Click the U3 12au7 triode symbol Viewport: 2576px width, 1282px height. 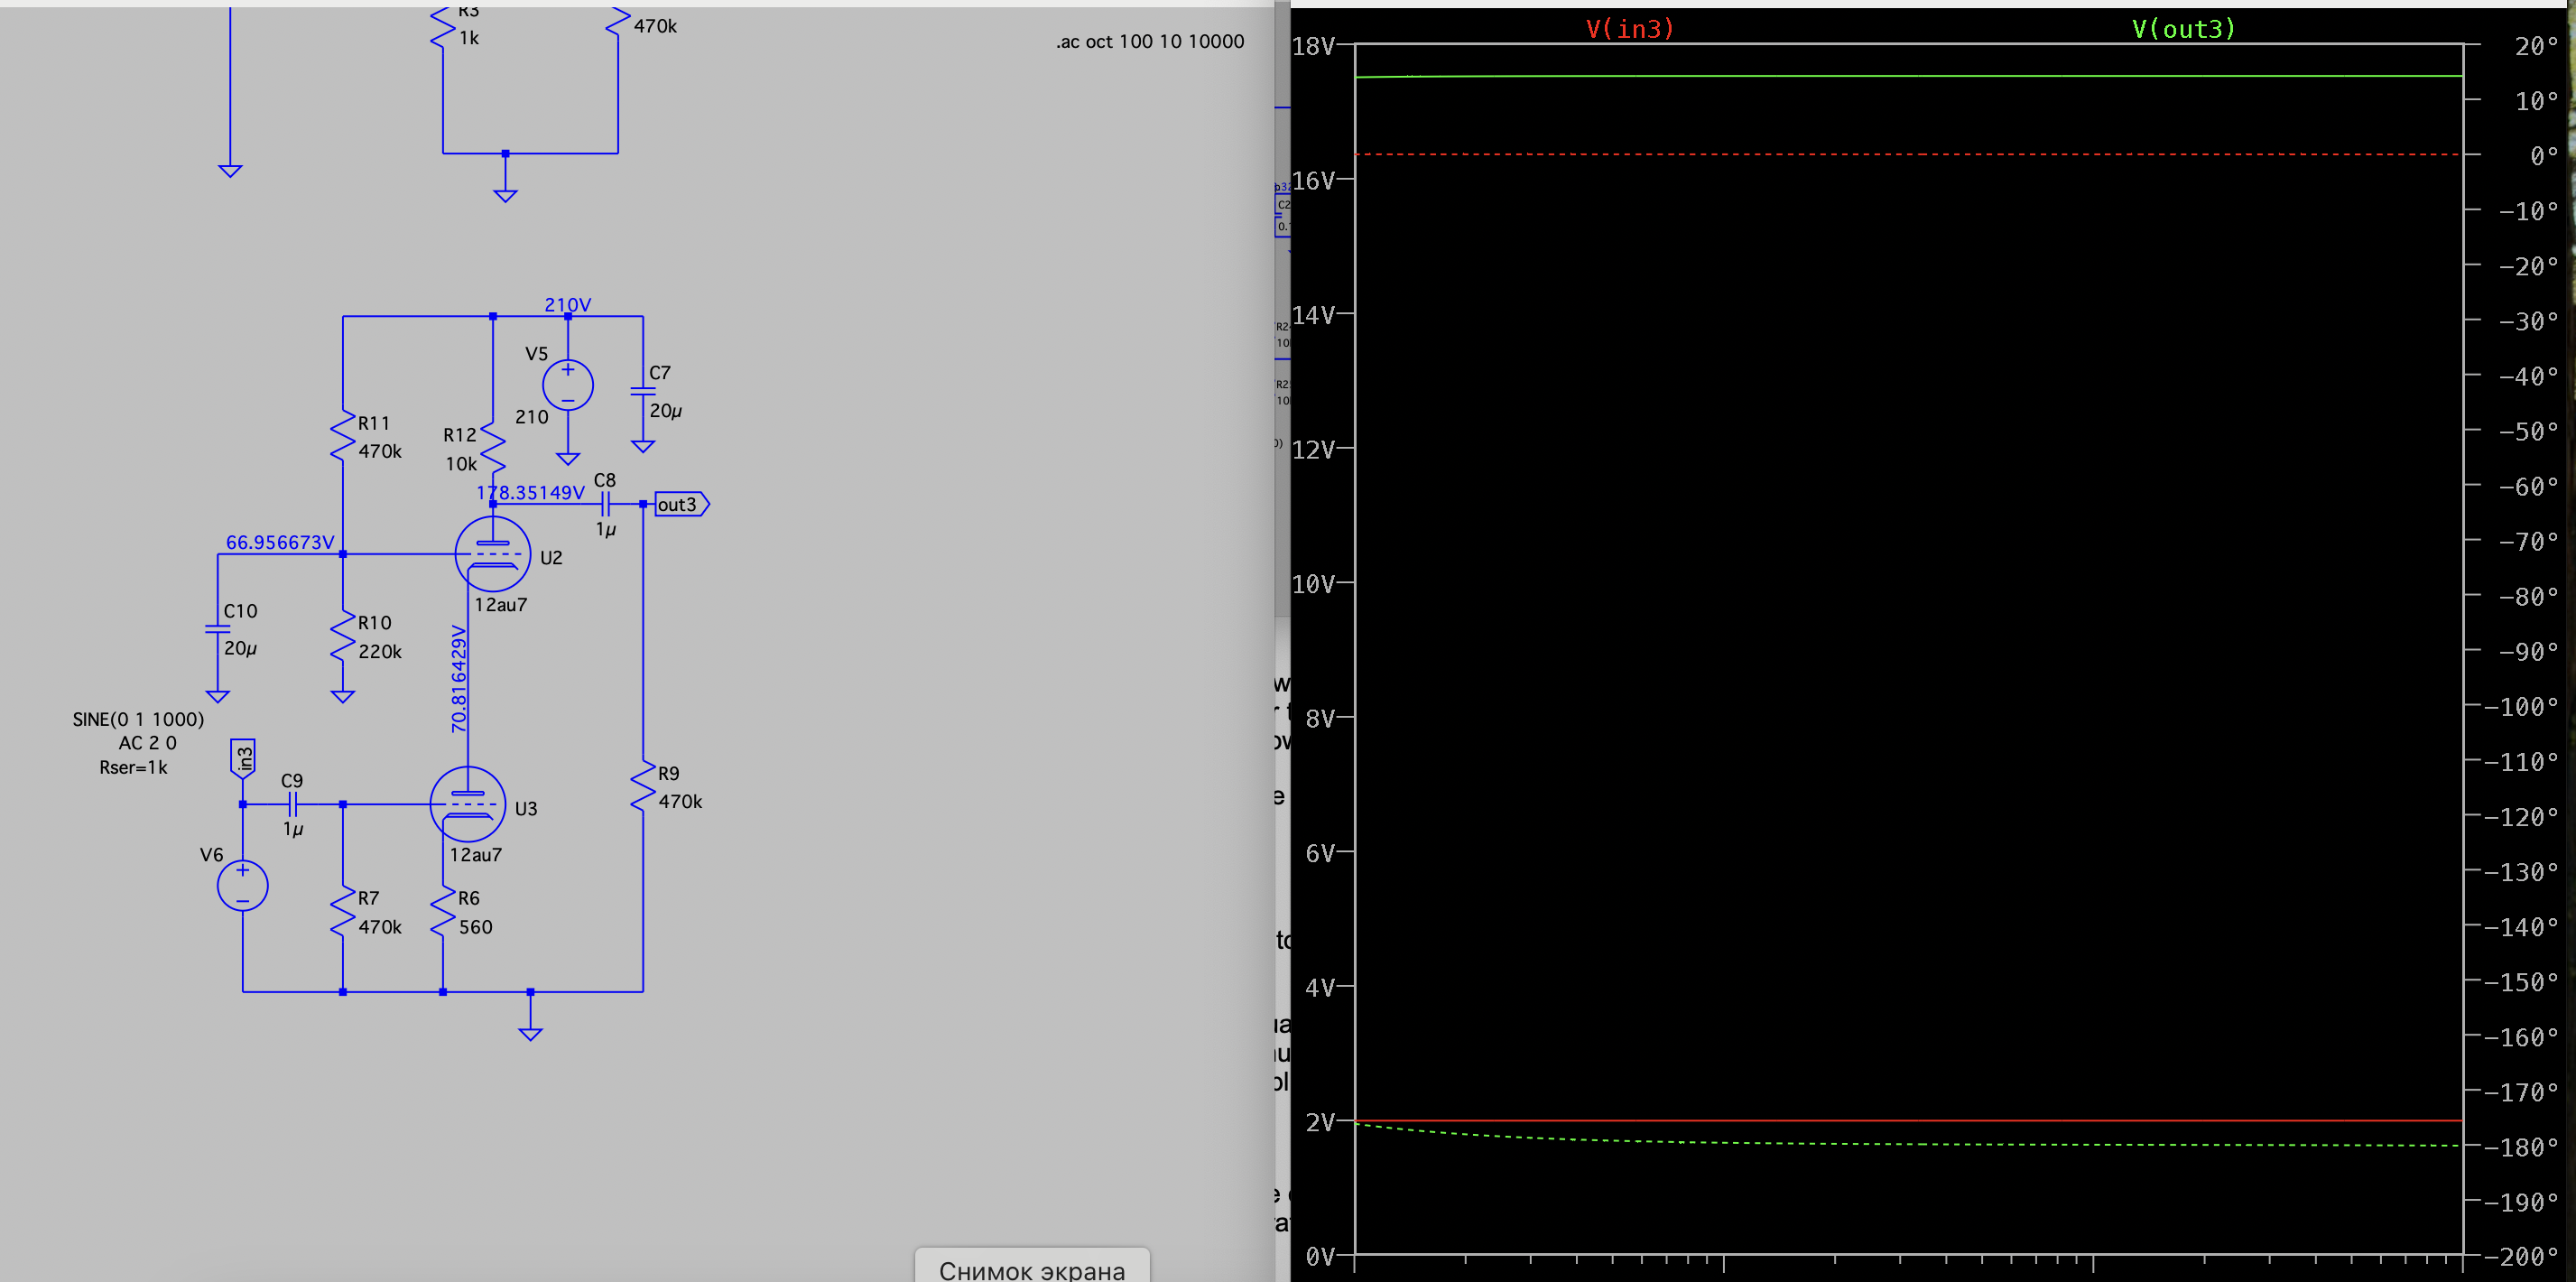point(467,804)
